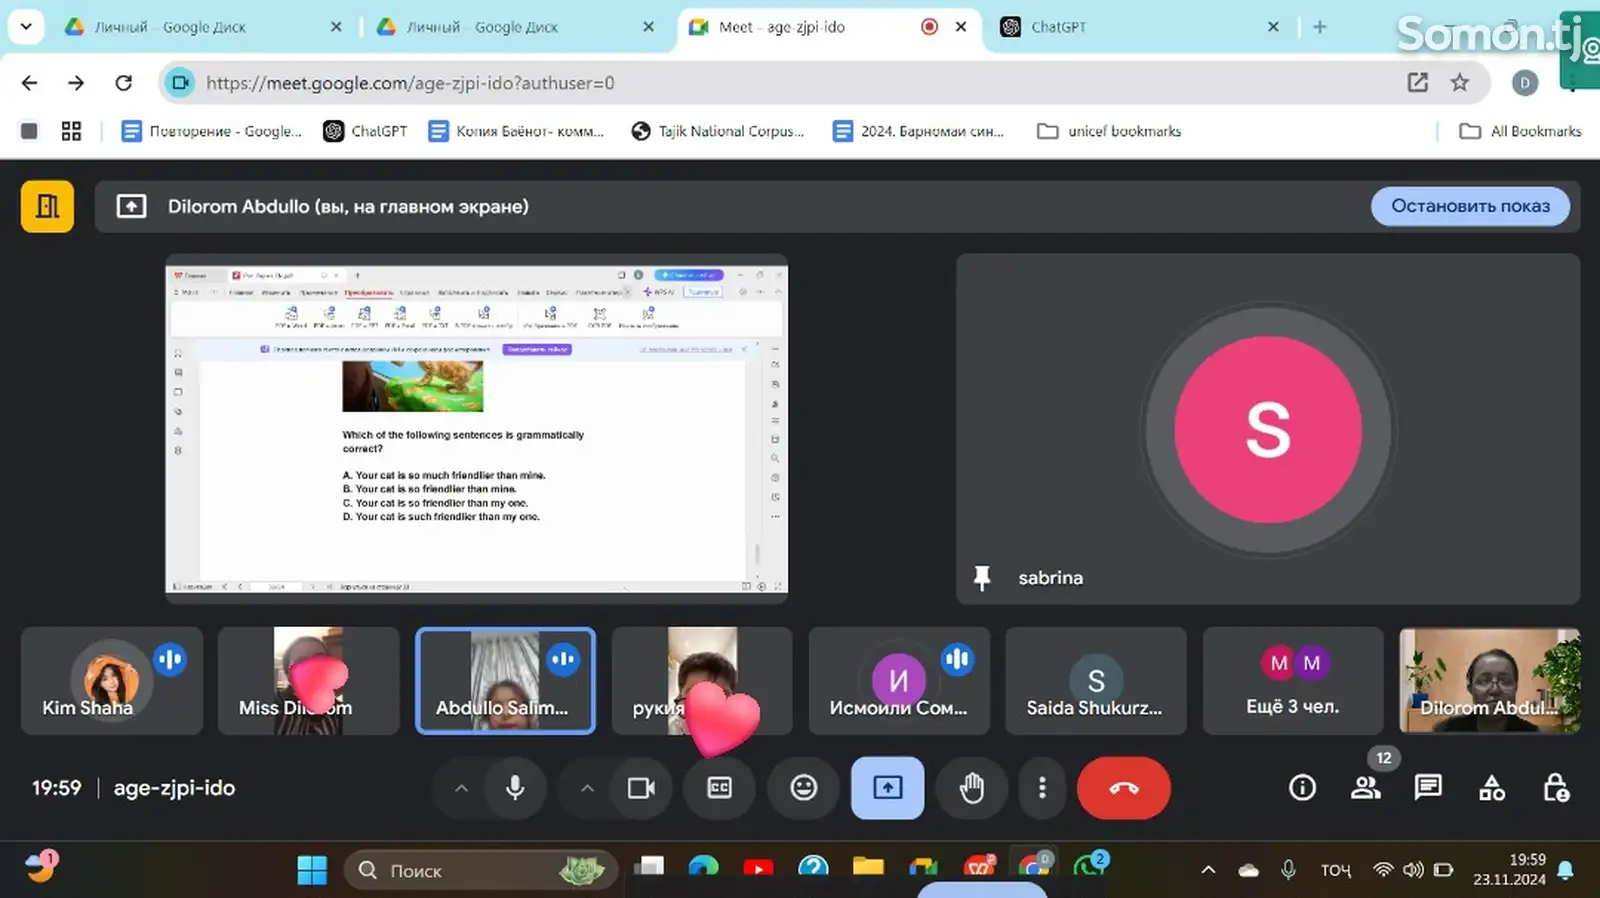Select Исмоили Сом participant tile
The height and width of the screenshot is (898, 1600).
click(x=899, y=681)
